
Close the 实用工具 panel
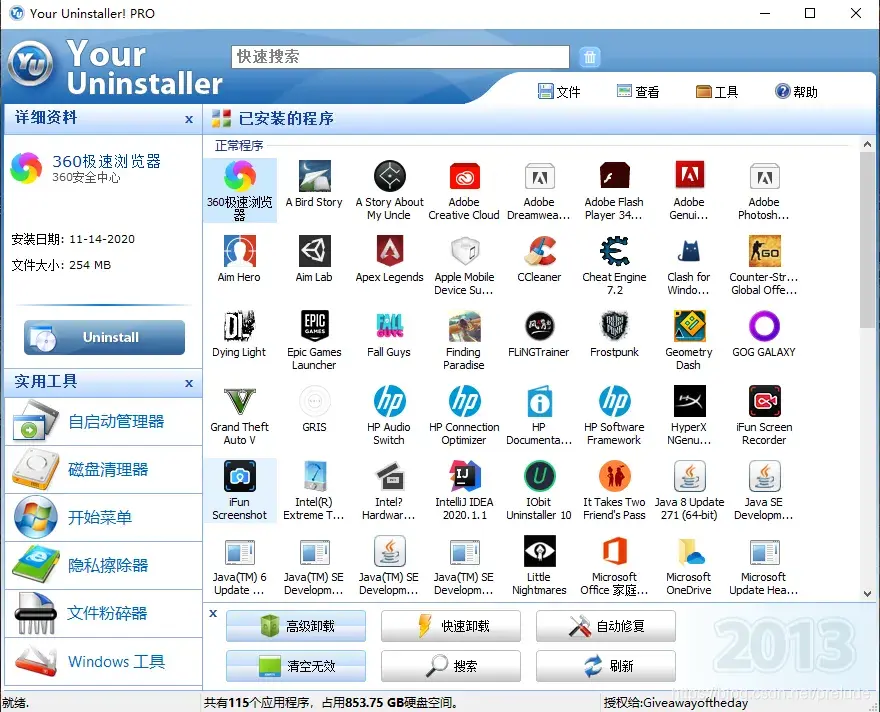pos(189,383)
